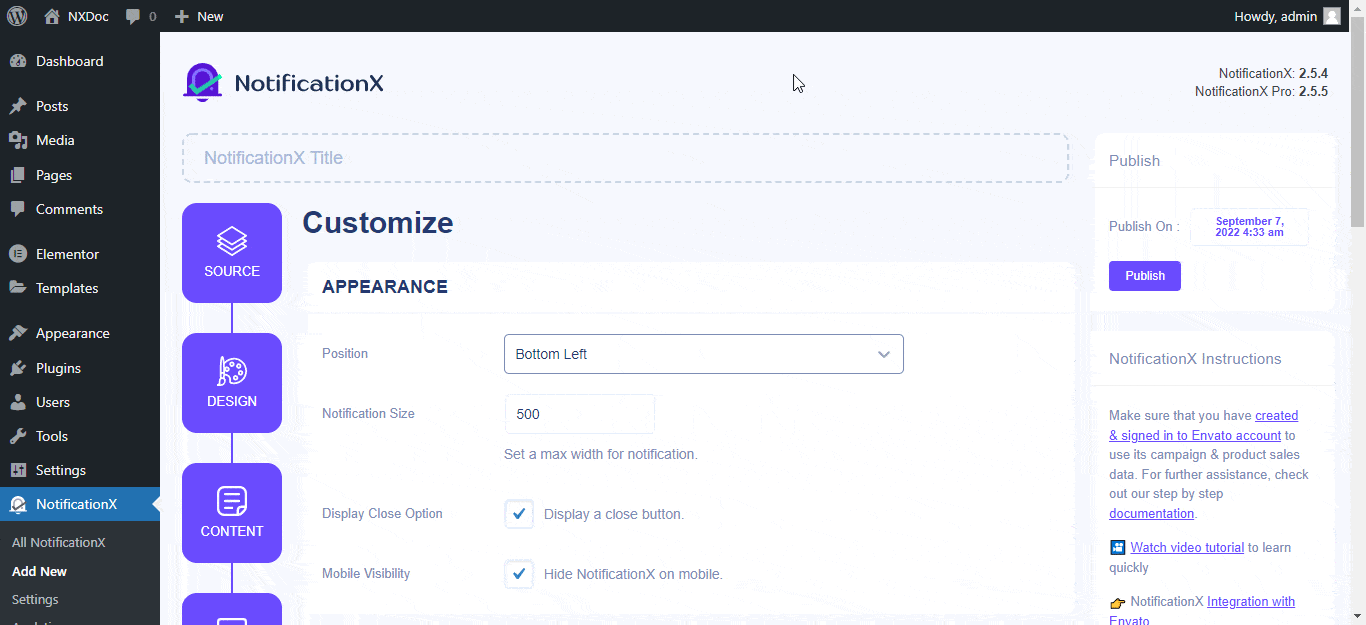Click the Dashboard gauge icon
Screen dimensions: 1366x625
pos(18,61)
